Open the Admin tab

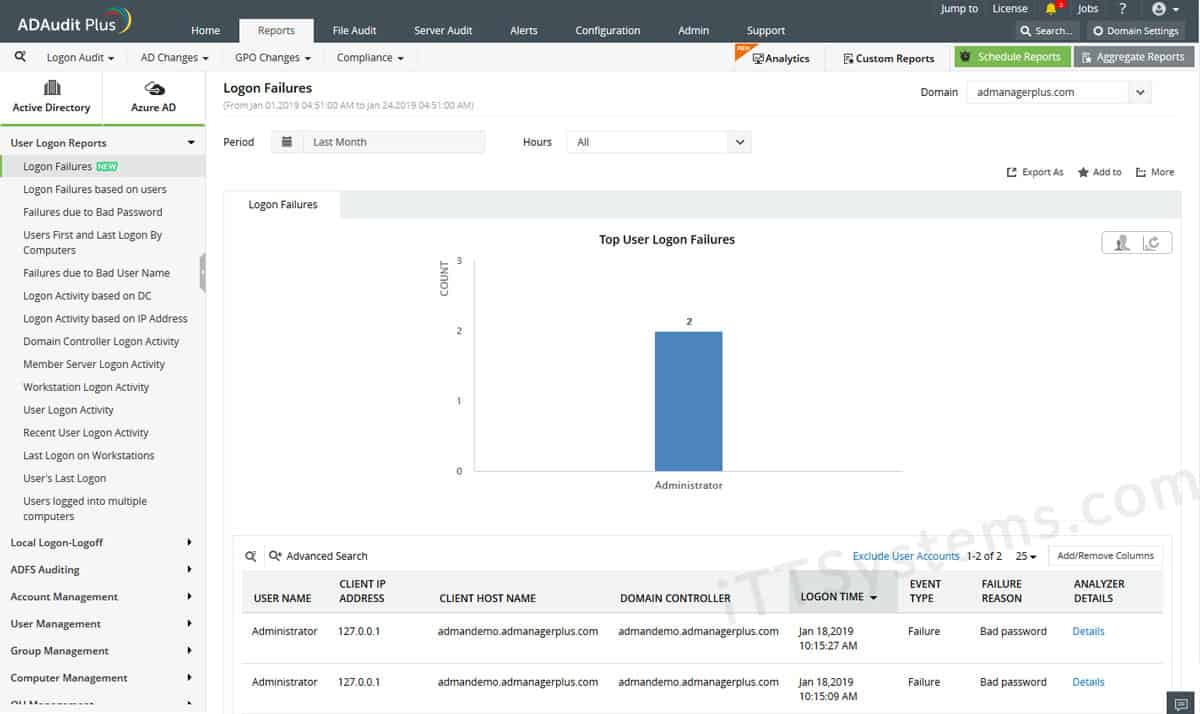click(693, 30)
